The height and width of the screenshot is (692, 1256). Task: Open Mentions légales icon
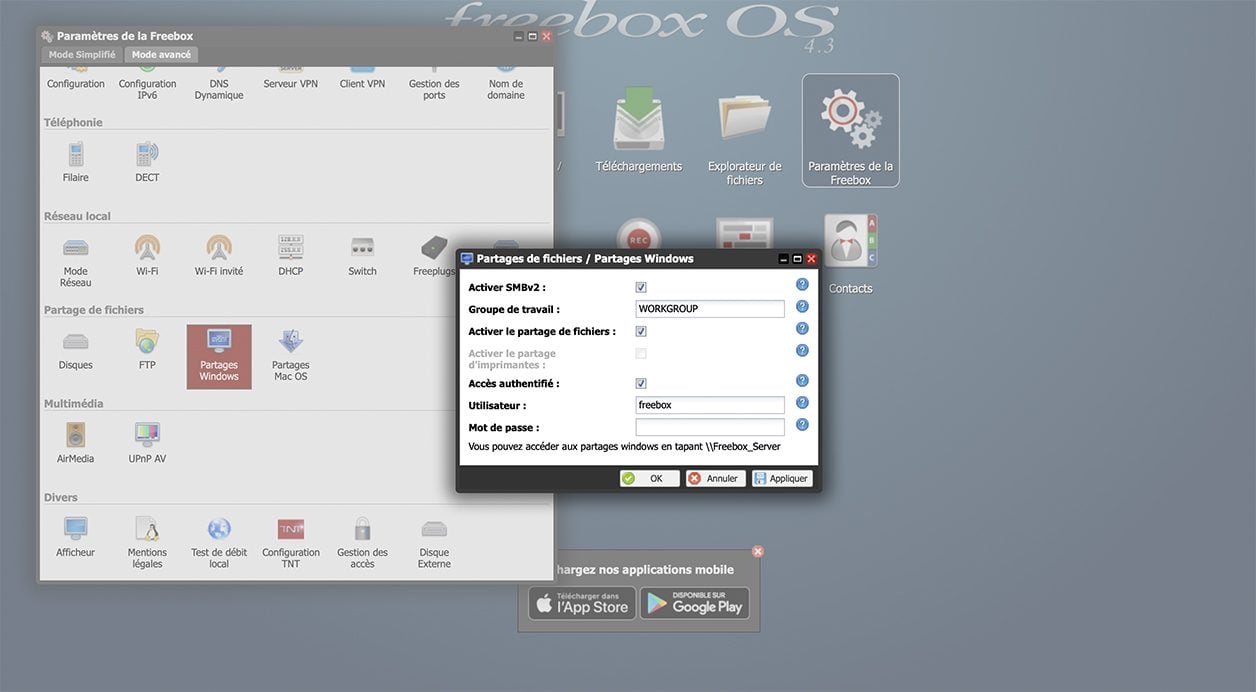click(x=147, y=543)
